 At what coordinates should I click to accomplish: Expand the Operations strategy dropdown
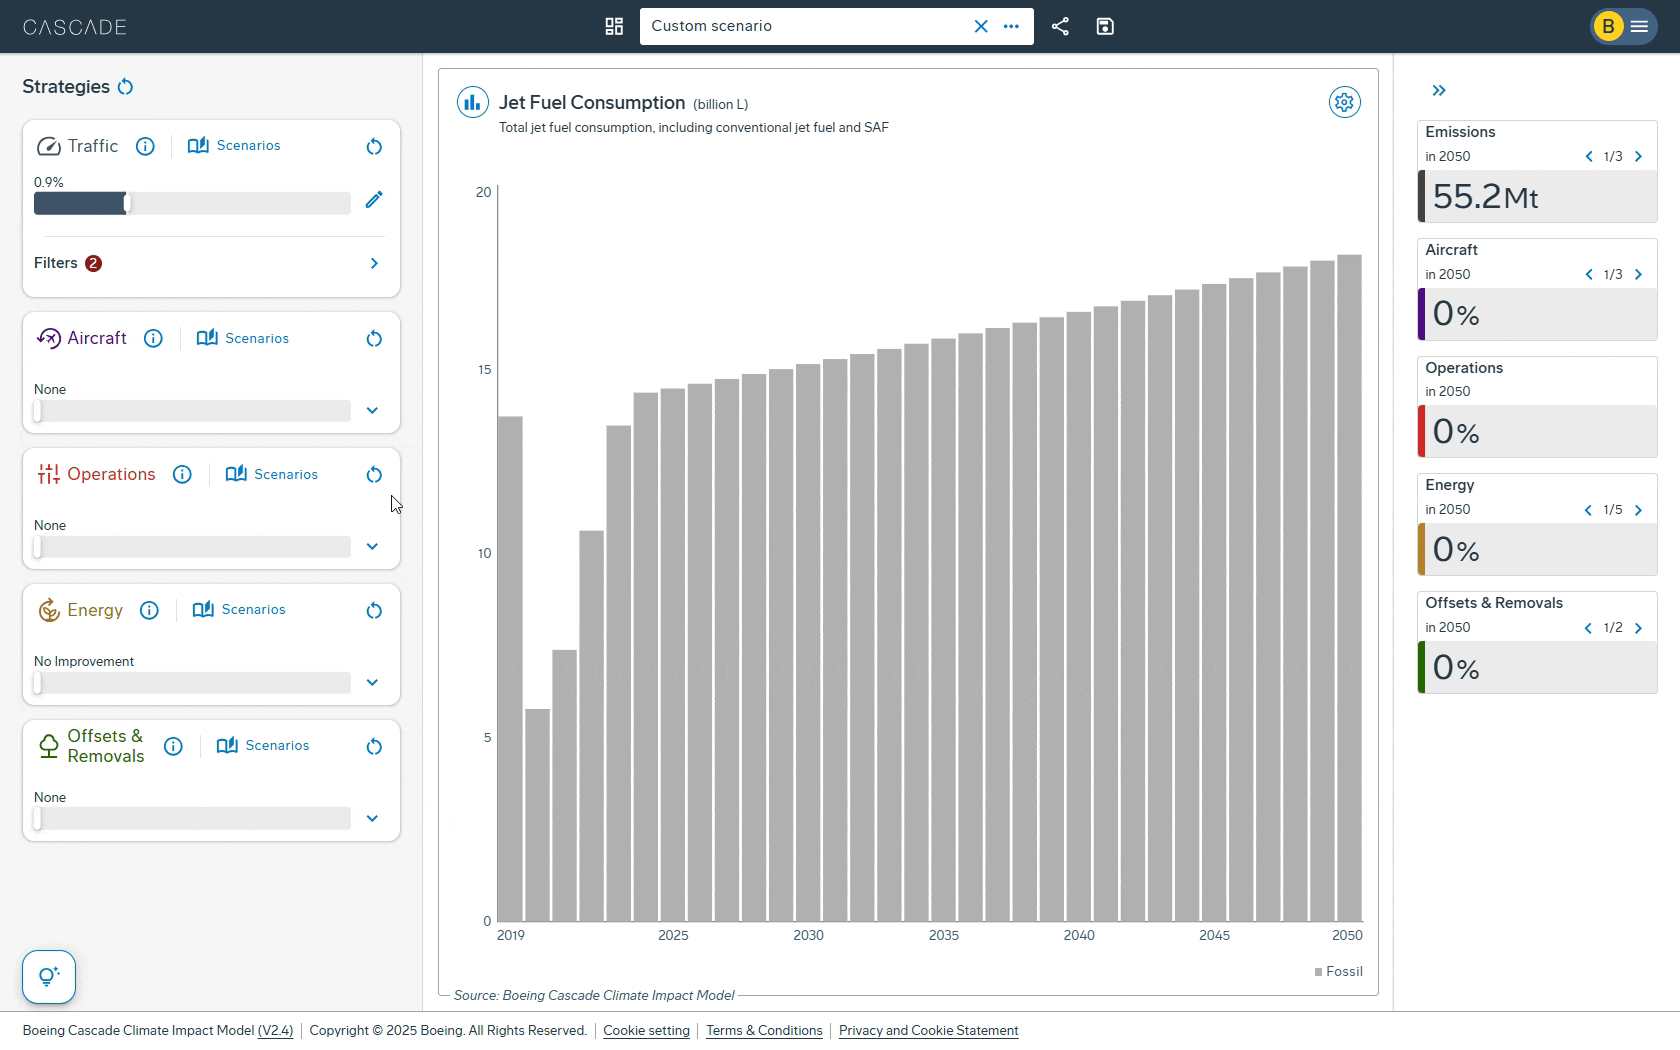372,547
